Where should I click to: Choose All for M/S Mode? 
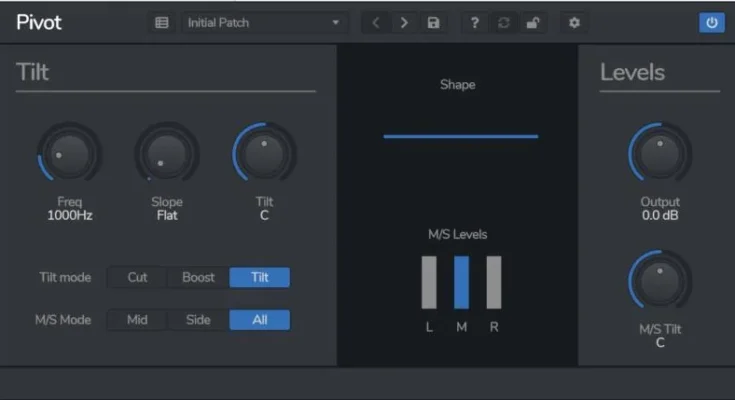point(259,320)
